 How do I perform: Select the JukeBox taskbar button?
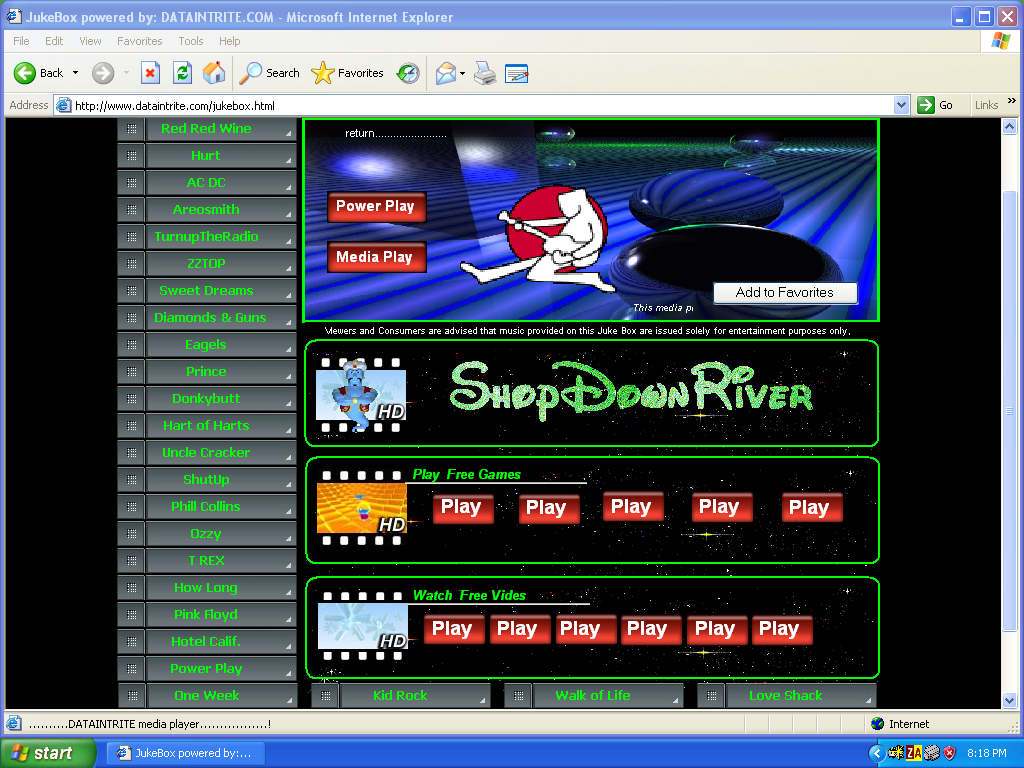pyautogui.click(x=186, y=753)
